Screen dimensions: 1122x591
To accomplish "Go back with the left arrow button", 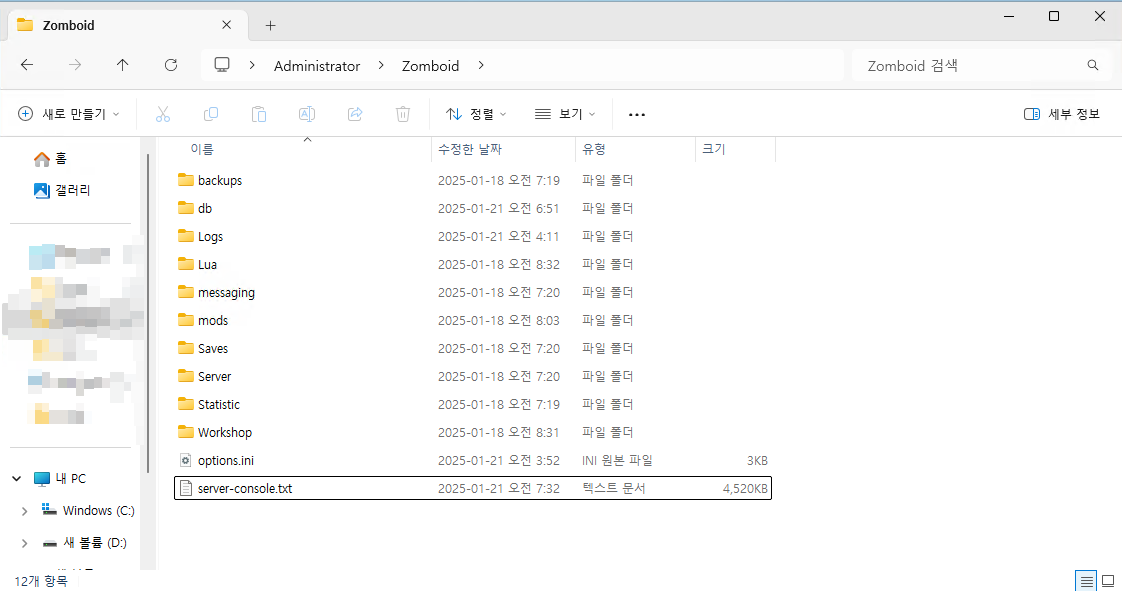I will pos(27,65).
